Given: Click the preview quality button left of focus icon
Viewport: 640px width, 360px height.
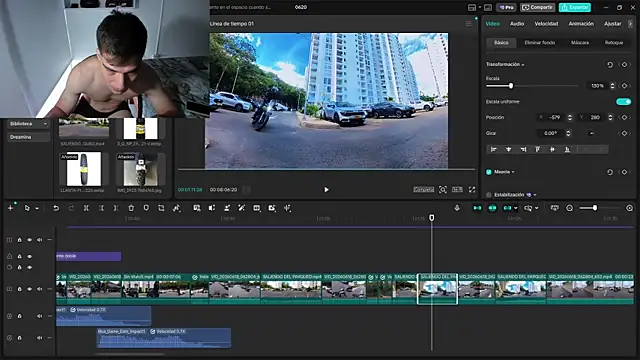Looking at the screenshot, I should [x=424, y=189].
